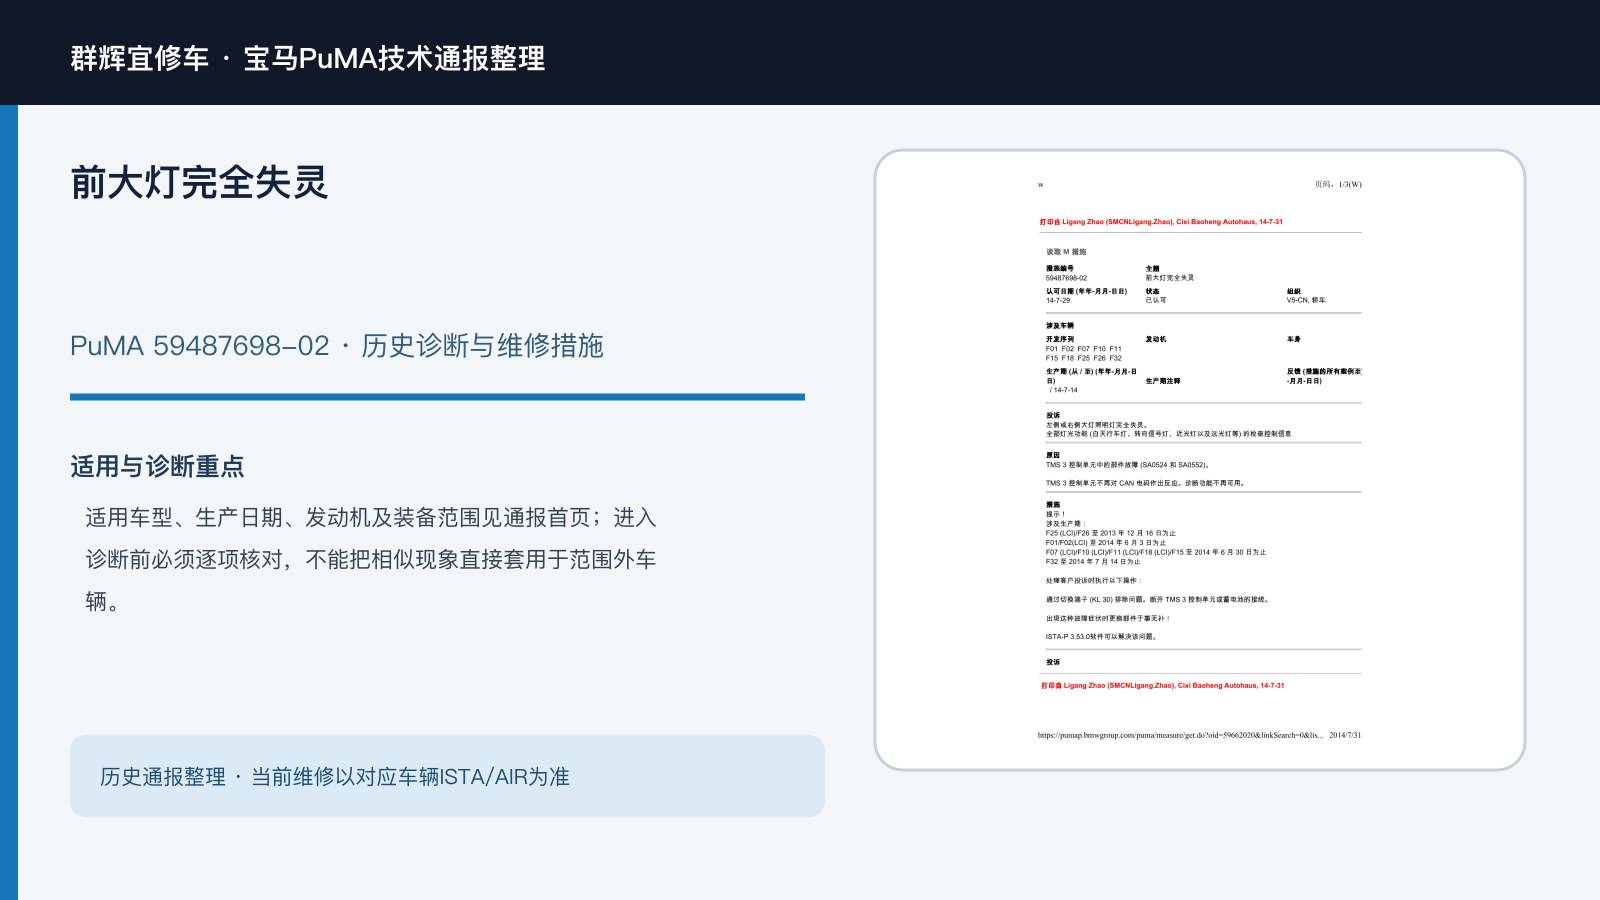Click the 2014/7/31 date in document footer
Viewport: 1600px width, 900px height.
[1345, 735]
